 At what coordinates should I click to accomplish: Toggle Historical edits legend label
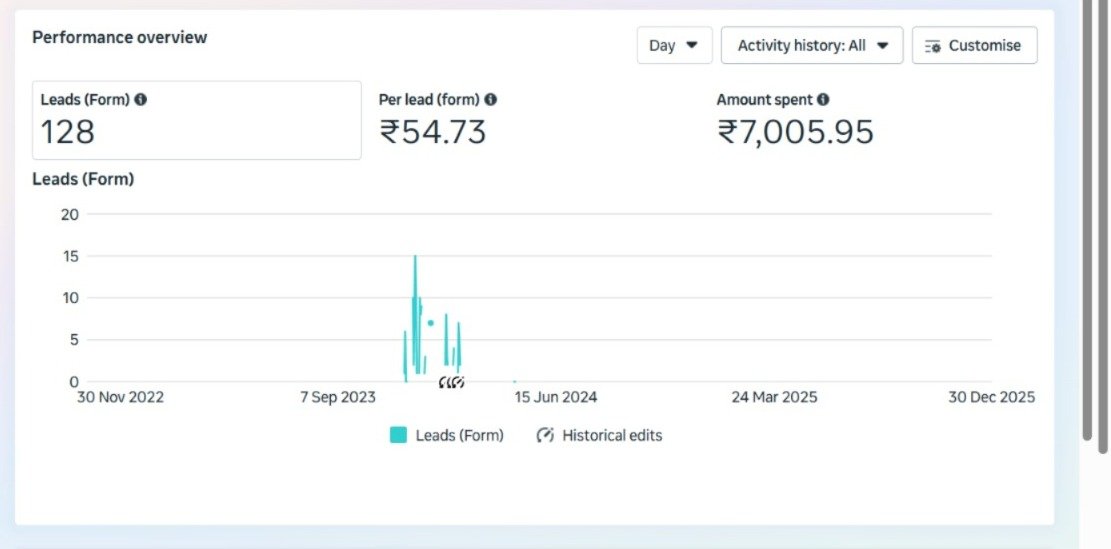612,435
